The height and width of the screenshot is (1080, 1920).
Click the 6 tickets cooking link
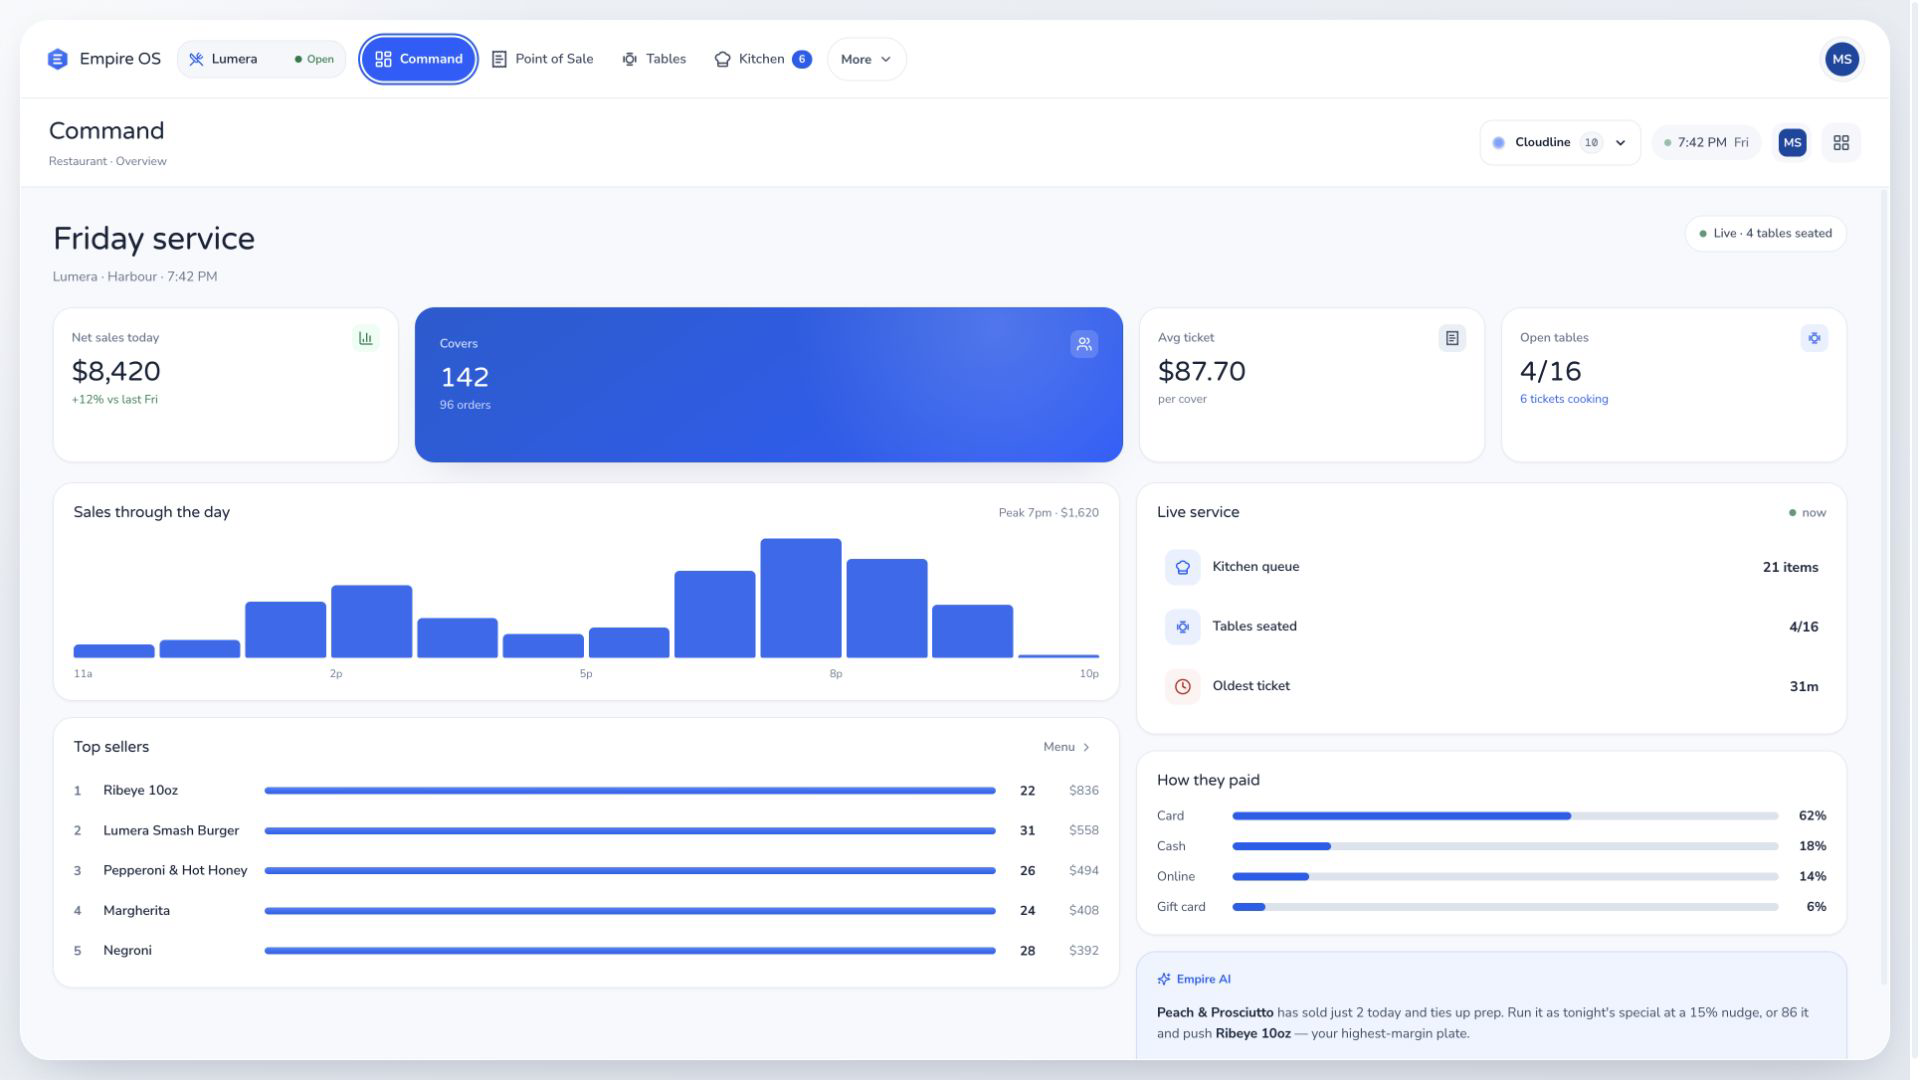pos(1564,399)
